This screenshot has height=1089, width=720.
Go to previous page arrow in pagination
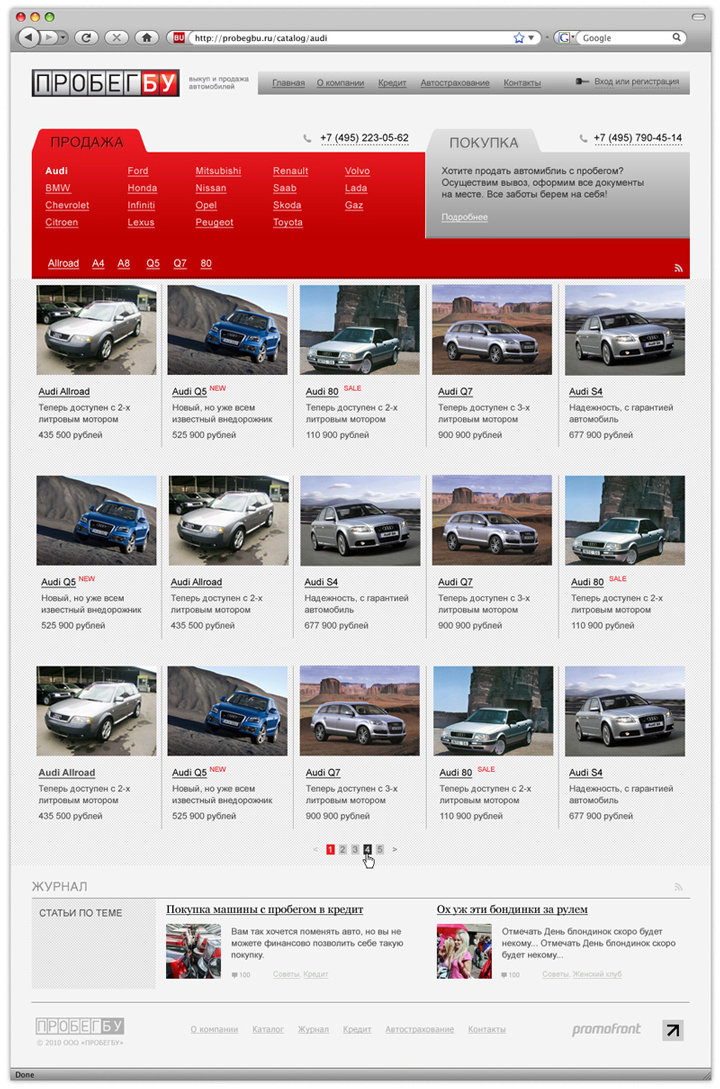[x=315, y=849]
